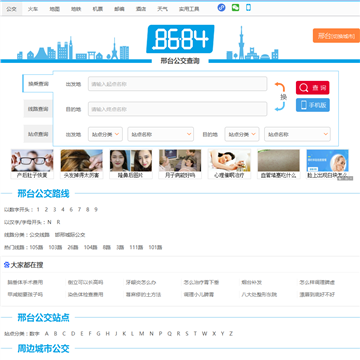Image resolution: width=360 pixels, height=360 pixels.
Task: Click the 八大处整形多院 search link
Action: tap(259, 295)
